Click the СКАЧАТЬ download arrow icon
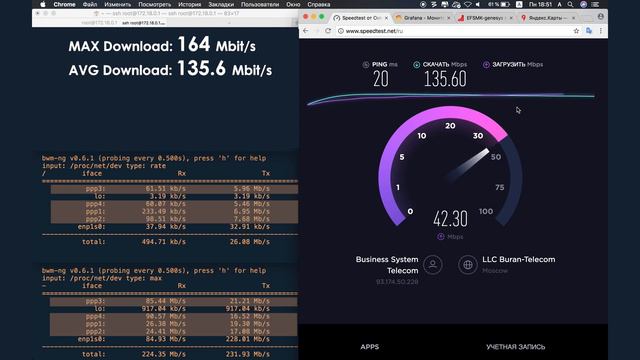Viewport: 640px width, 360px height. pyautogui.click(x=416, y=64)
